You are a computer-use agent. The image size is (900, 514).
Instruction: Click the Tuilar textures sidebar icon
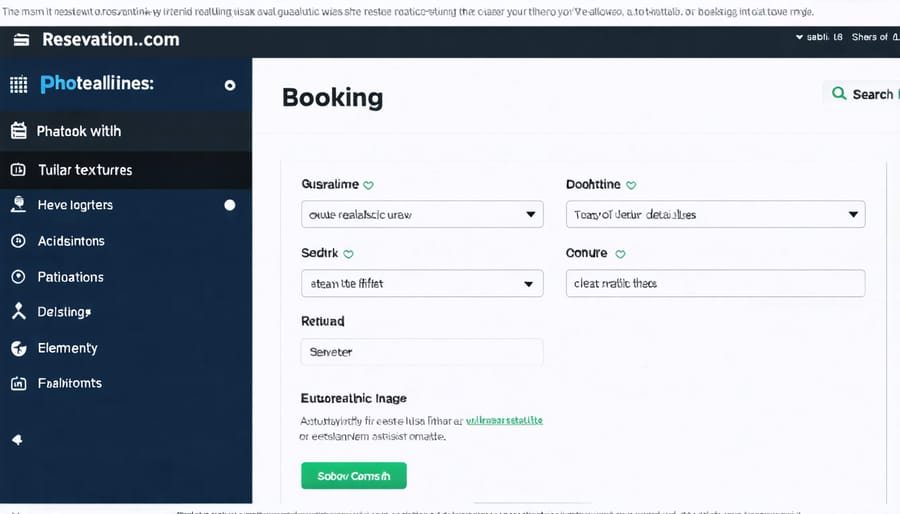click(18, 170)
